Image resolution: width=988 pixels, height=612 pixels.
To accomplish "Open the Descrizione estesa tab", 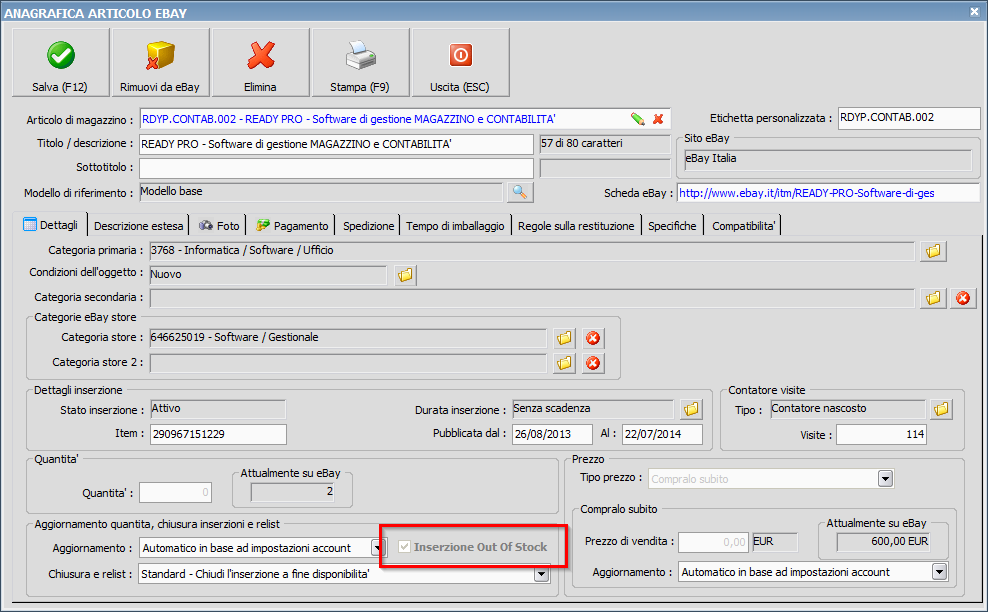I will pos(138,226).
